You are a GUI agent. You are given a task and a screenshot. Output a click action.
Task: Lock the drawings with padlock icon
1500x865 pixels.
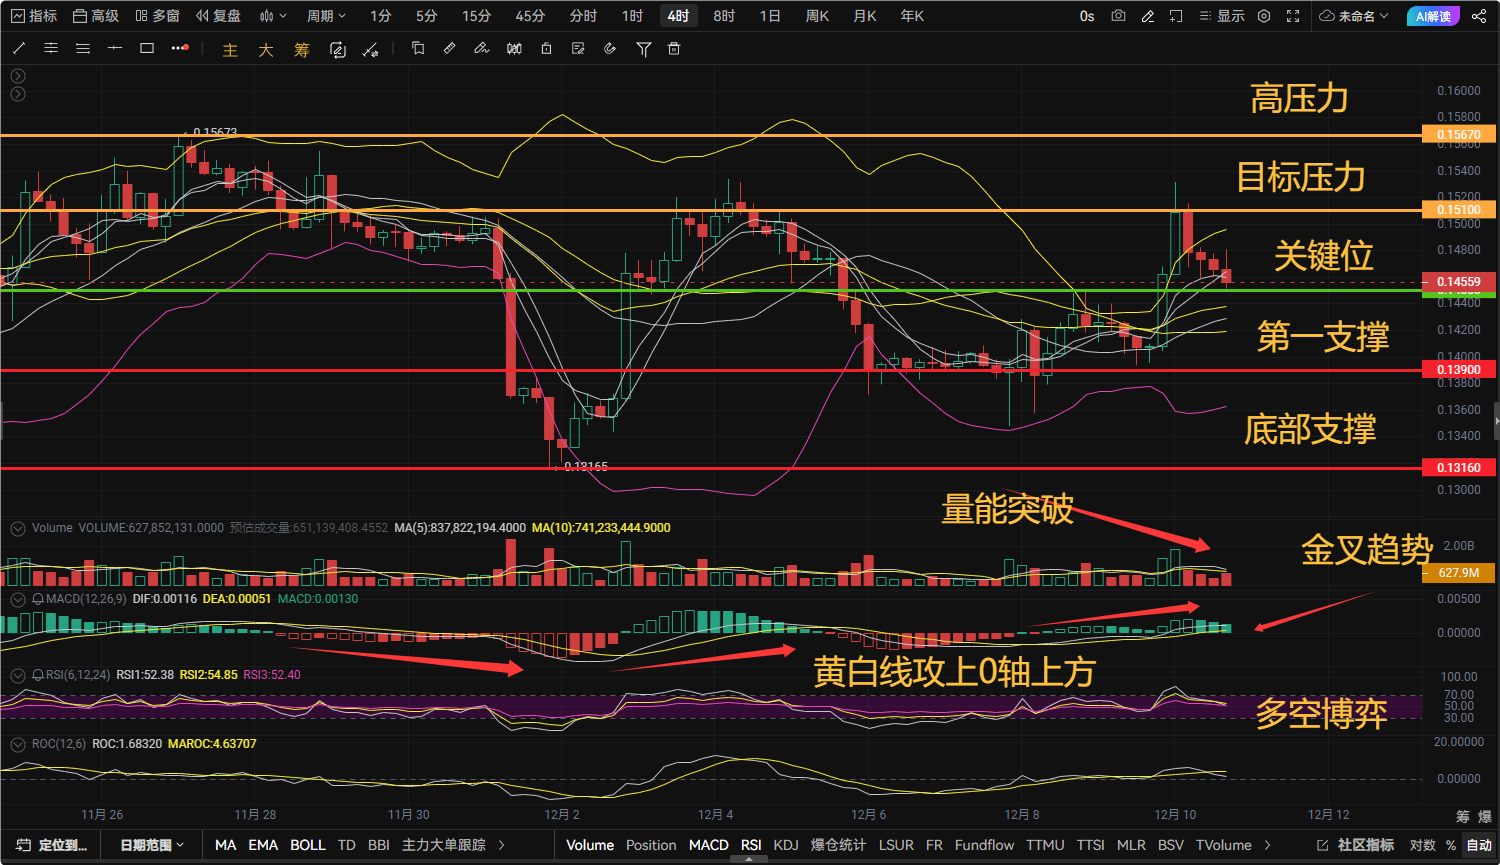546,48
